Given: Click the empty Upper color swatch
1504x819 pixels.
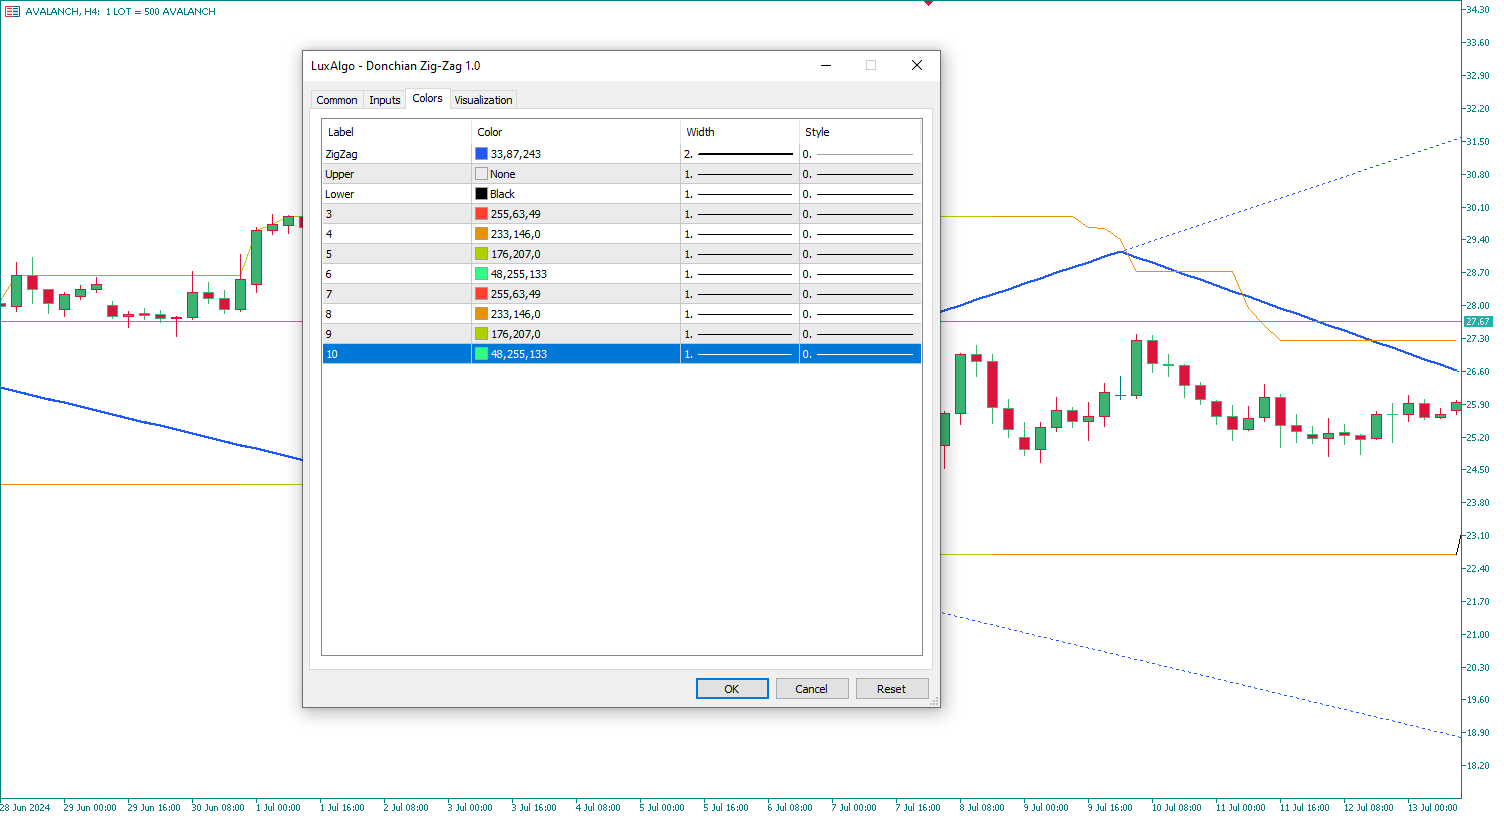Looking at the screenshot, I should (x=481, y=174).
